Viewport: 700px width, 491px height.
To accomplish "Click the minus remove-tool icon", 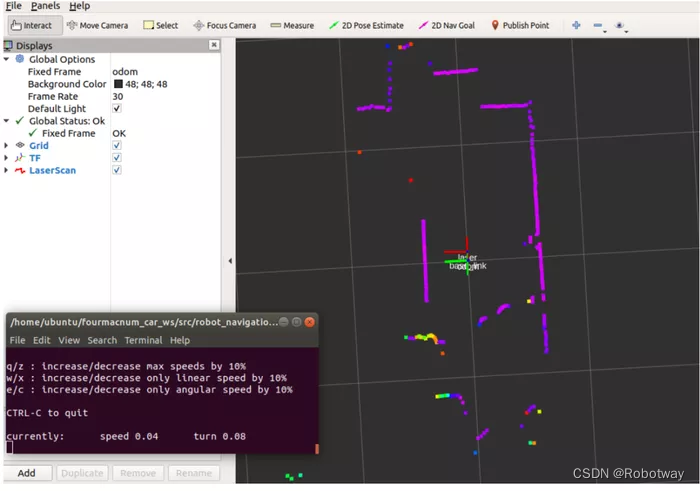I will (598, 25).
